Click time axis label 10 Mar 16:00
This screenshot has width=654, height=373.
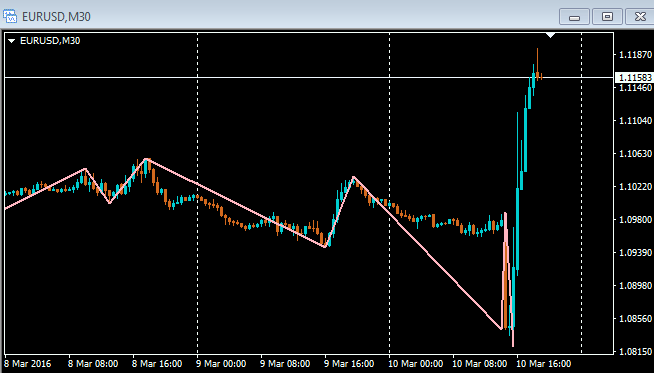(x=544, y=364)
